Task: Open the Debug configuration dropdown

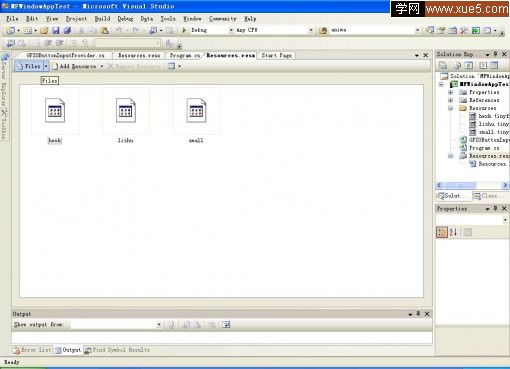Action: (231, 30)
